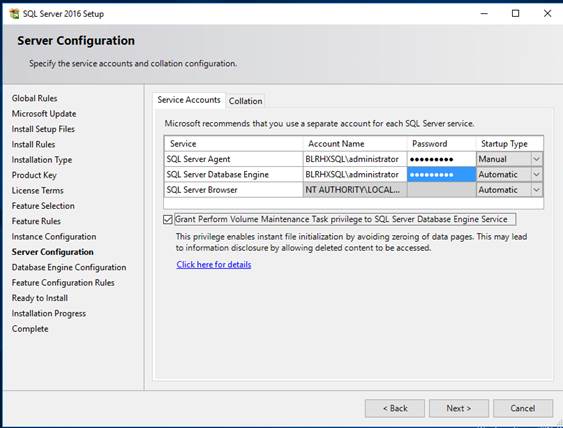This screenshot has width=563, height=428.
Task: Go back with the Back button
Action: pos(395,408)
